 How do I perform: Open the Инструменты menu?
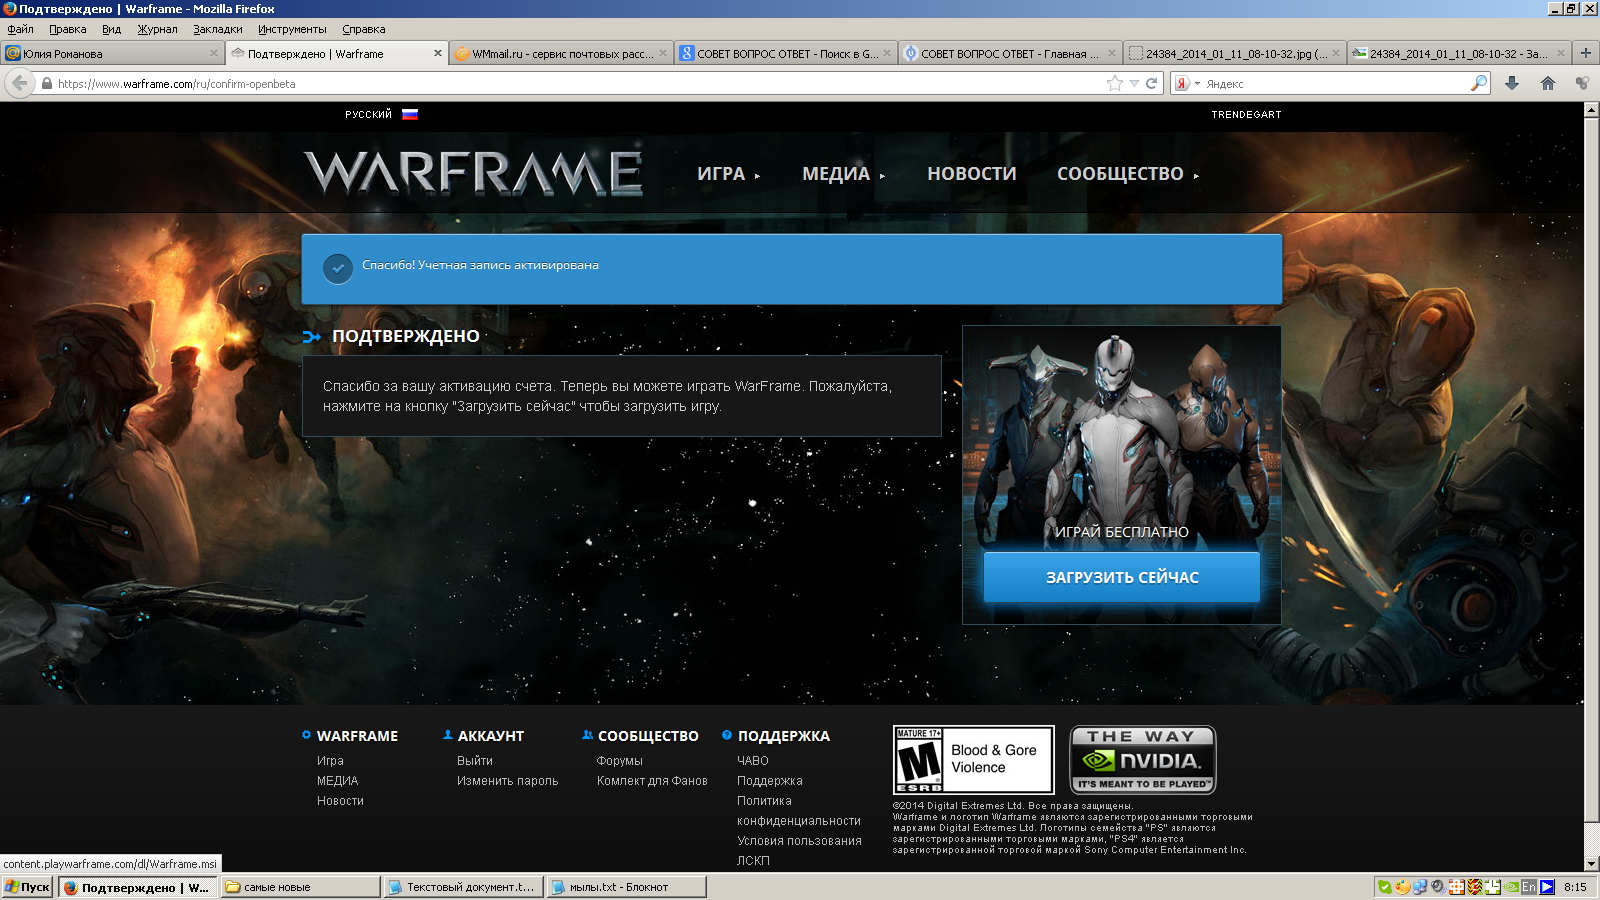coord(292,29)
